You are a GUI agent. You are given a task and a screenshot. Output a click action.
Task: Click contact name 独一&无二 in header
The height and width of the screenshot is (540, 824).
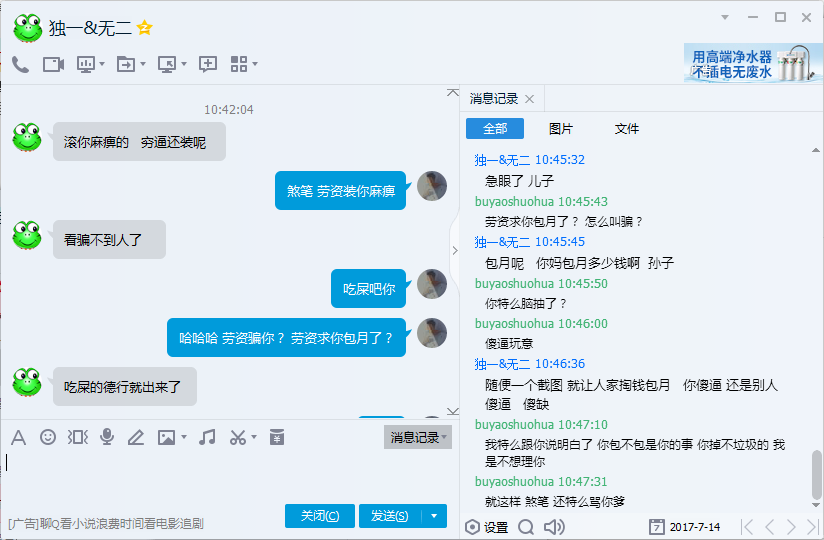coord(90,28)
